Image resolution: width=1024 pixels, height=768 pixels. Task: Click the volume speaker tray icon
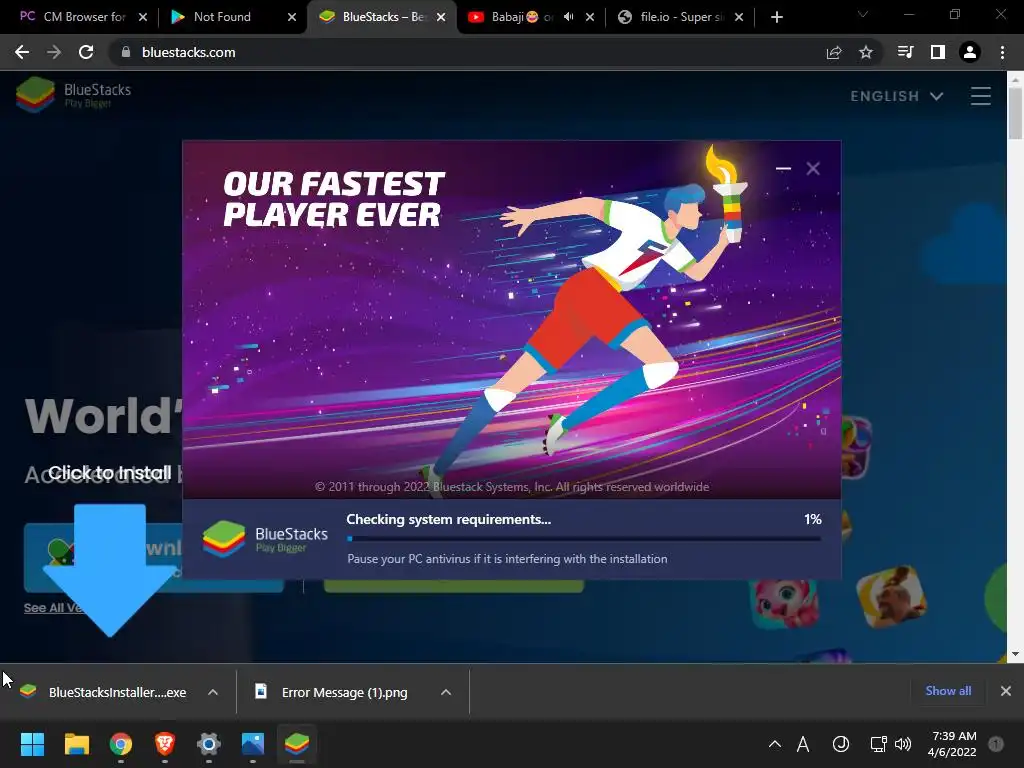[x=903, y=744]
